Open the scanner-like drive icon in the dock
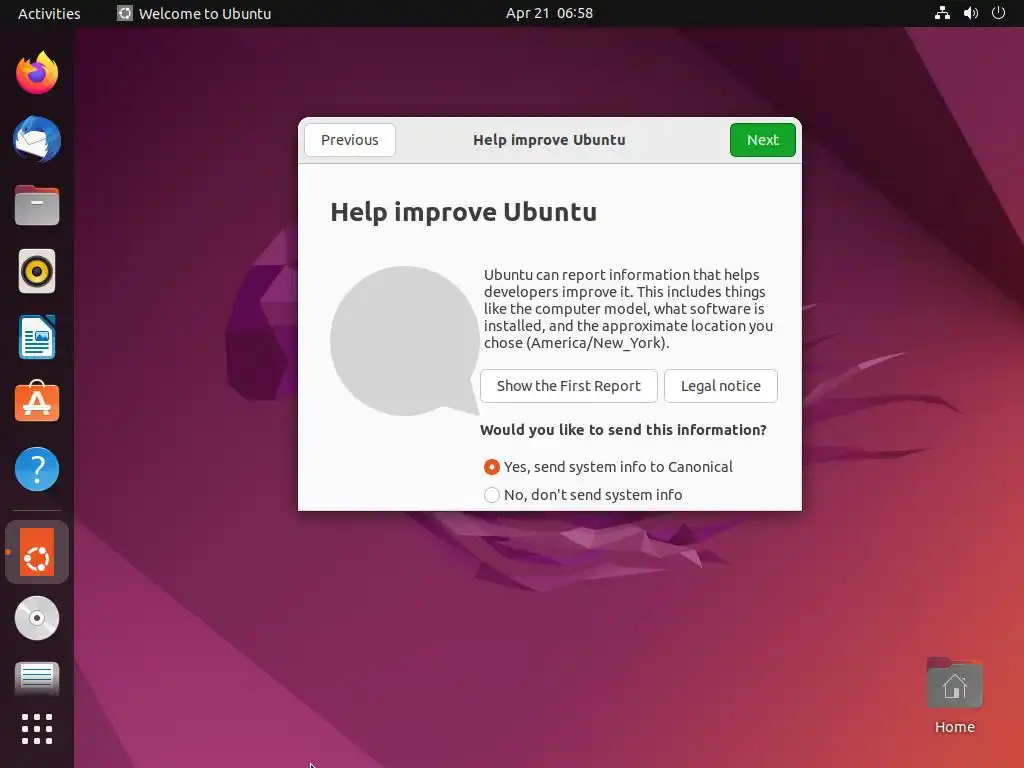Screen dimensions: 1024x768 tap(37, 678)
